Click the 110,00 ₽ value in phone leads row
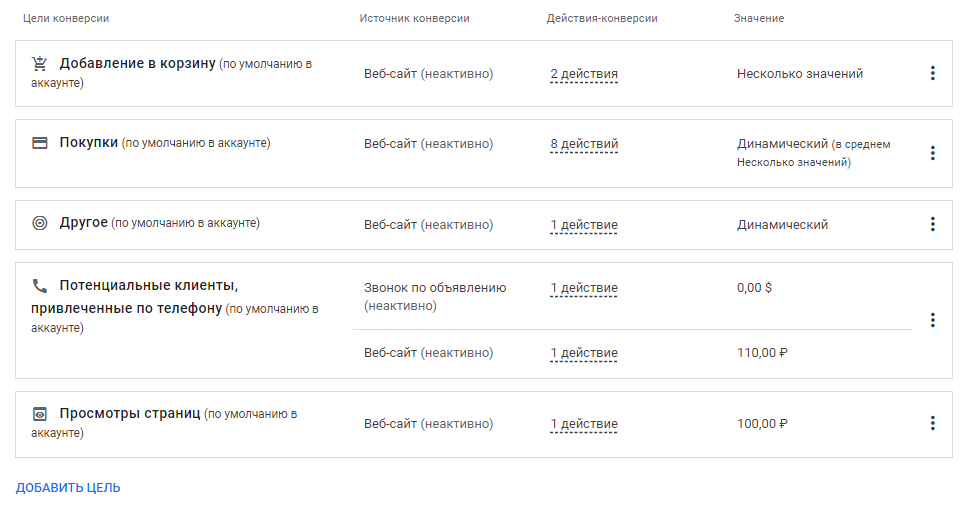The image size is (964, 514). point(762,353)
